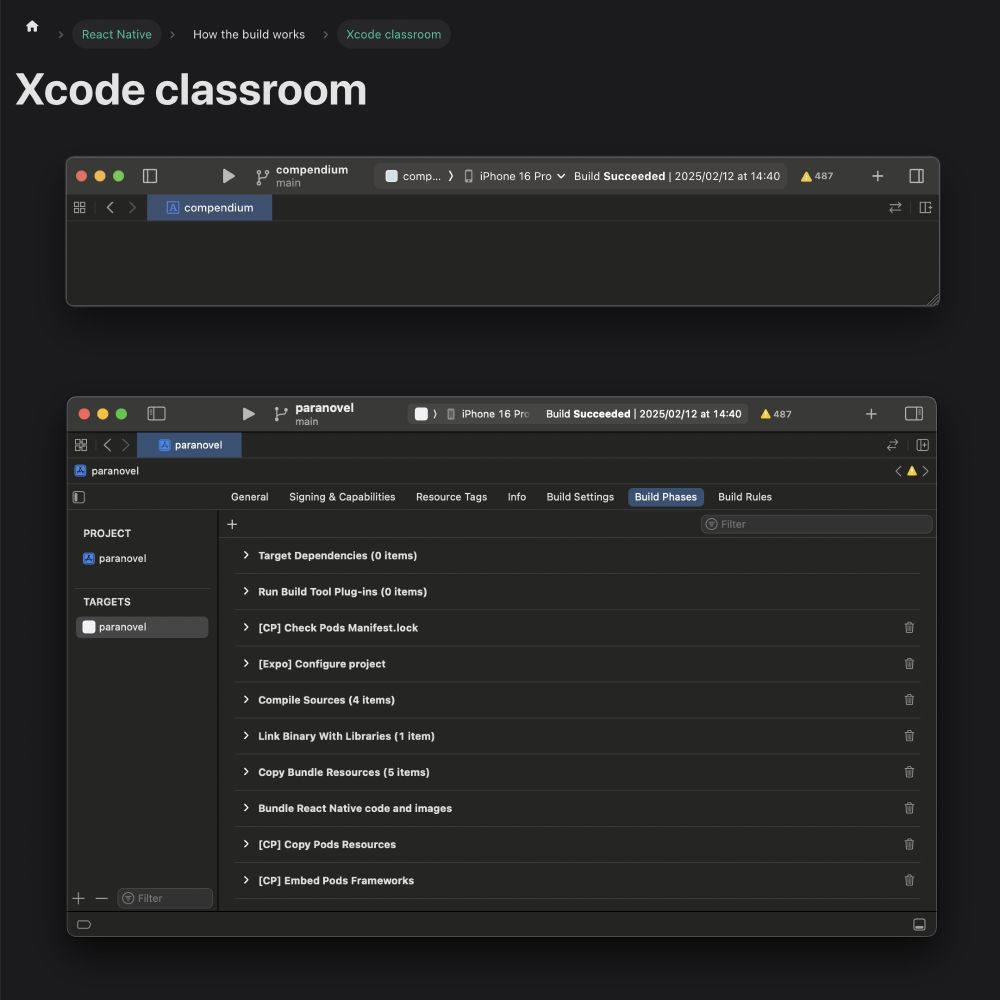The width and height of the screenshot is (1000, 1000).
Task: Go back in paranovel editor history
Action: [x=108, y=445]
